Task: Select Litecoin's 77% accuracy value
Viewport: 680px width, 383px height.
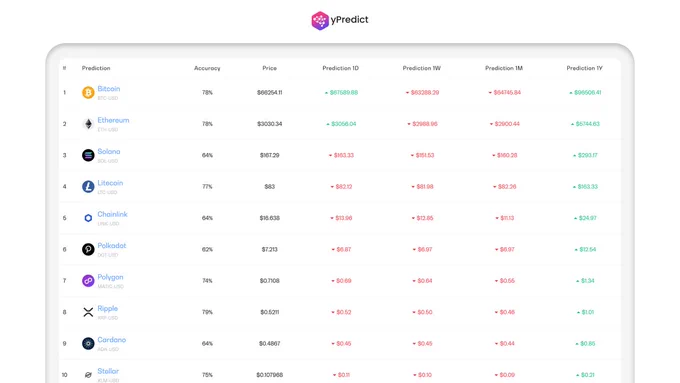Action: (x=207, y=187)
